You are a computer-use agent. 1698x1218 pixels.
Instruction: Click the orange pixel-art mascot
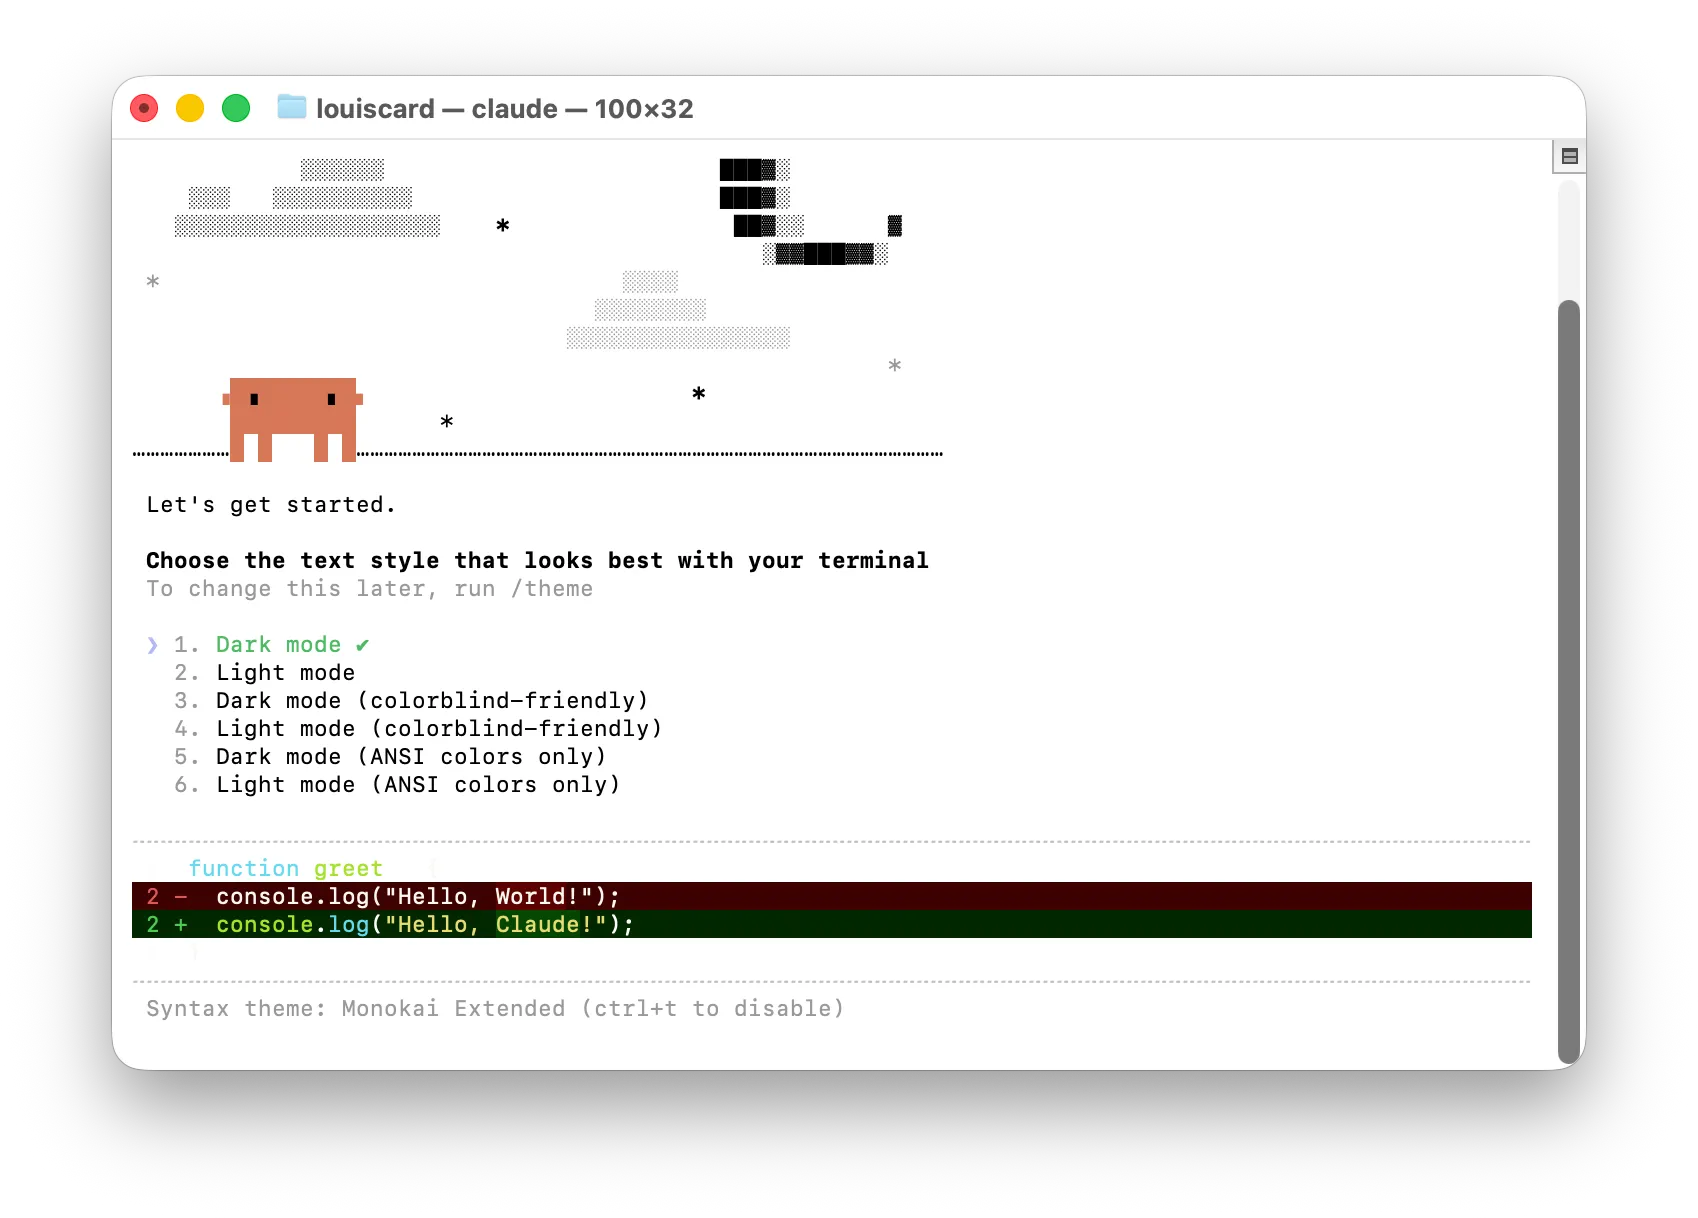click(293, 419)
